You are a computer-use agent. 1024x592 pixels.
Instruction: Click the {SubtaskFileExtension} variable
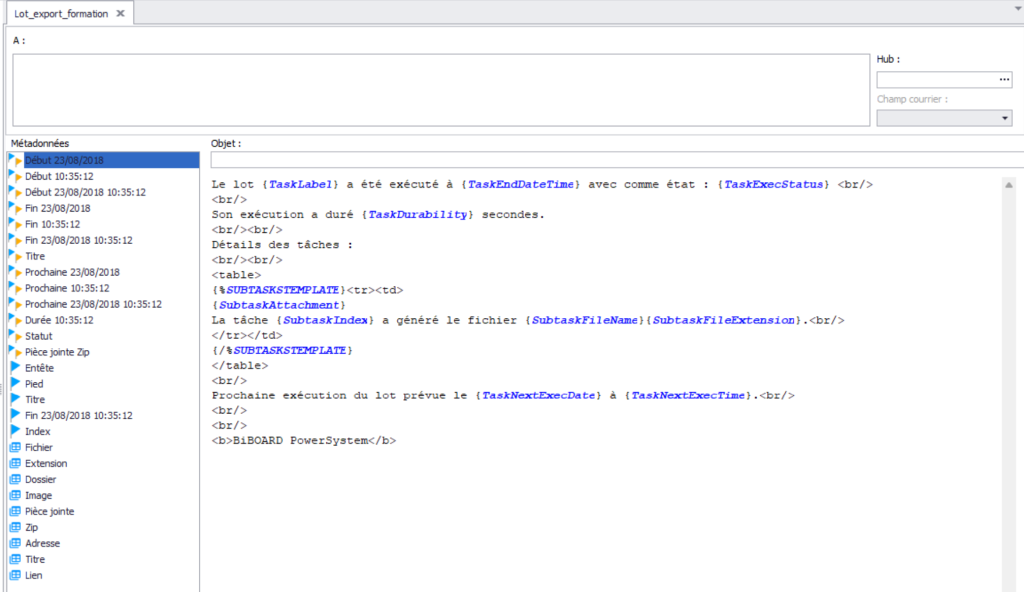[724, 320]
